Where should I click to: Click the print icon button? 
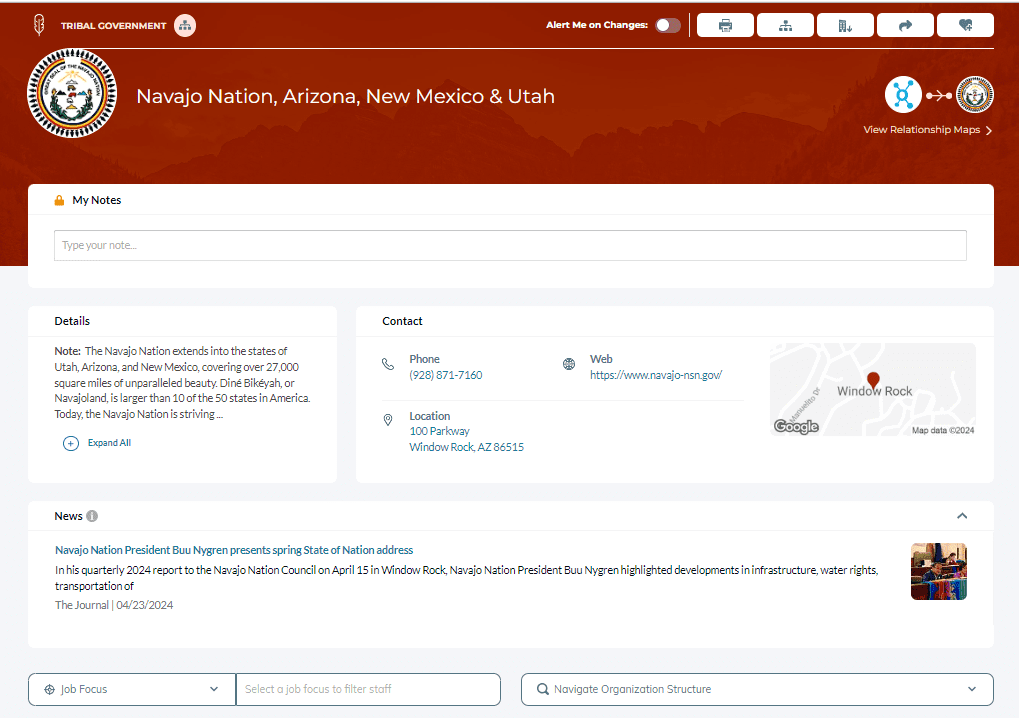(x=725, y=26)
